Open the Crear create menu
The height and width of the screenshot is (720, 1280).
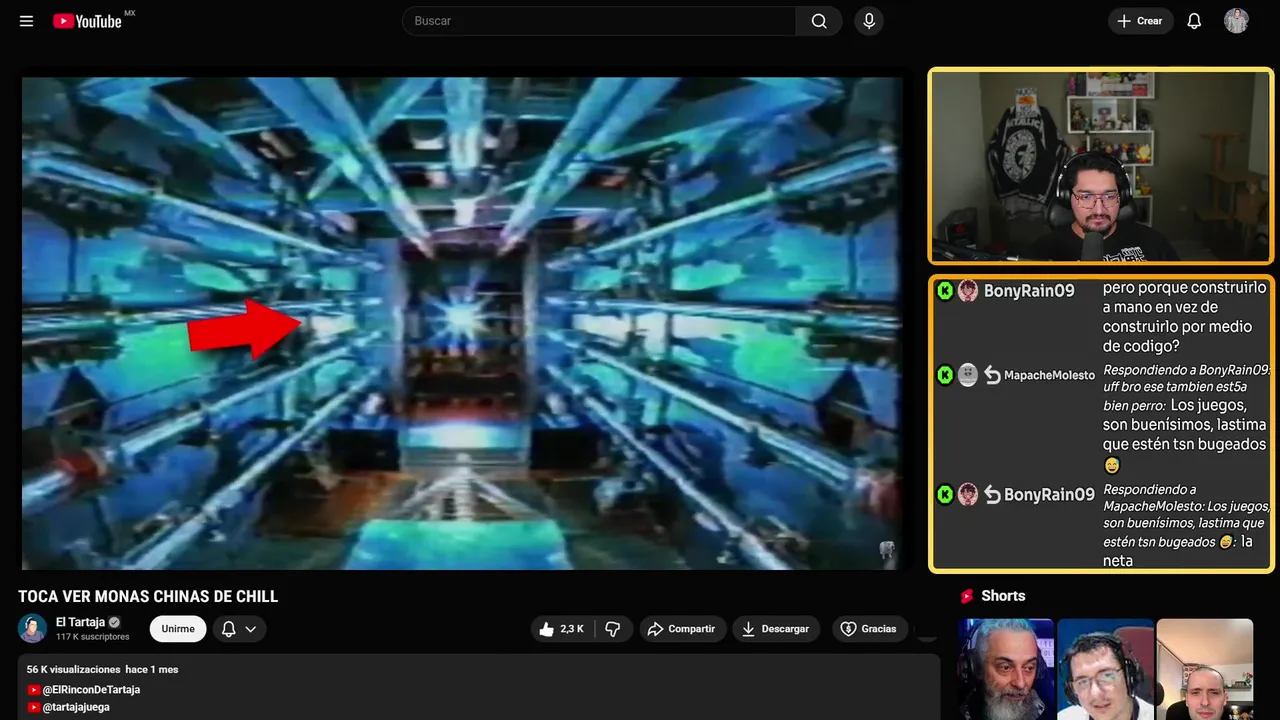pos(1140,21)
